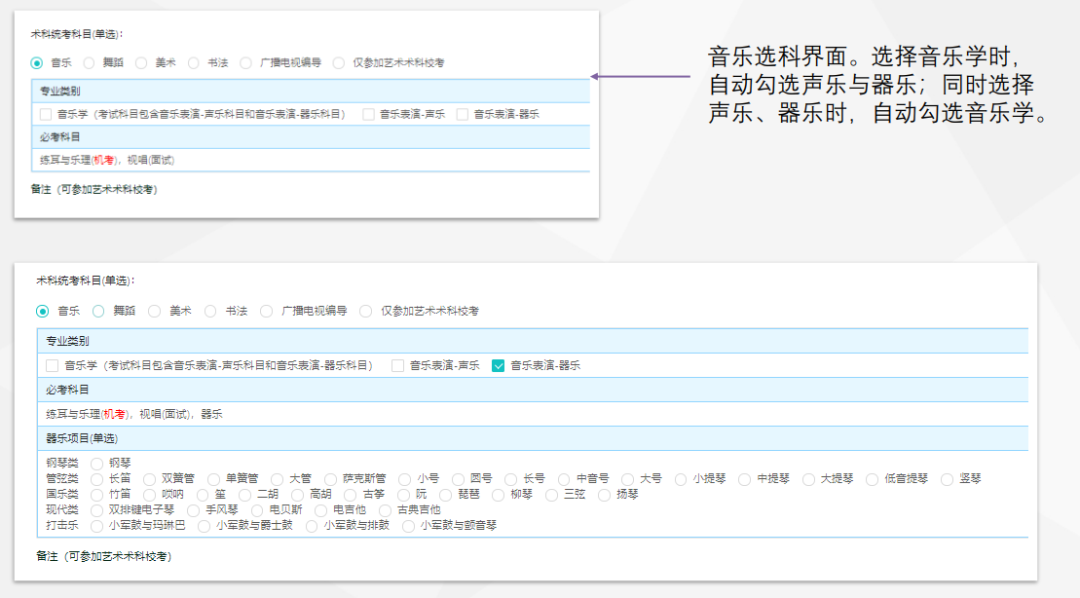Choose 阮 instrument radio button
This screenshot has width=1080, height=598.
(403, 495)
